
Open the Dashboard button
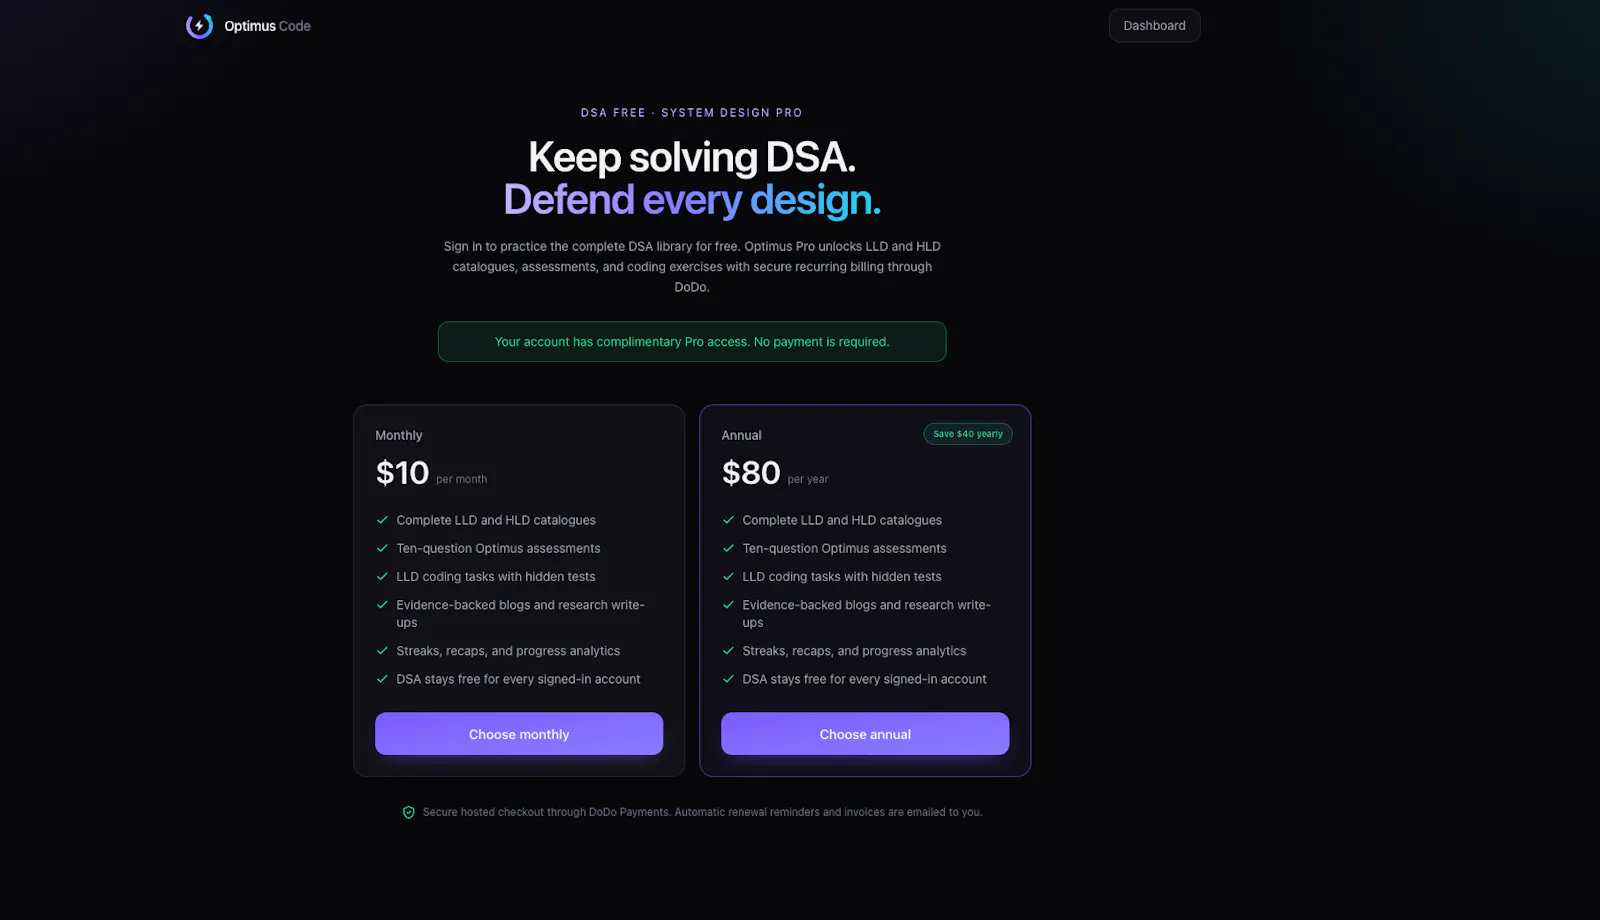1154,26
